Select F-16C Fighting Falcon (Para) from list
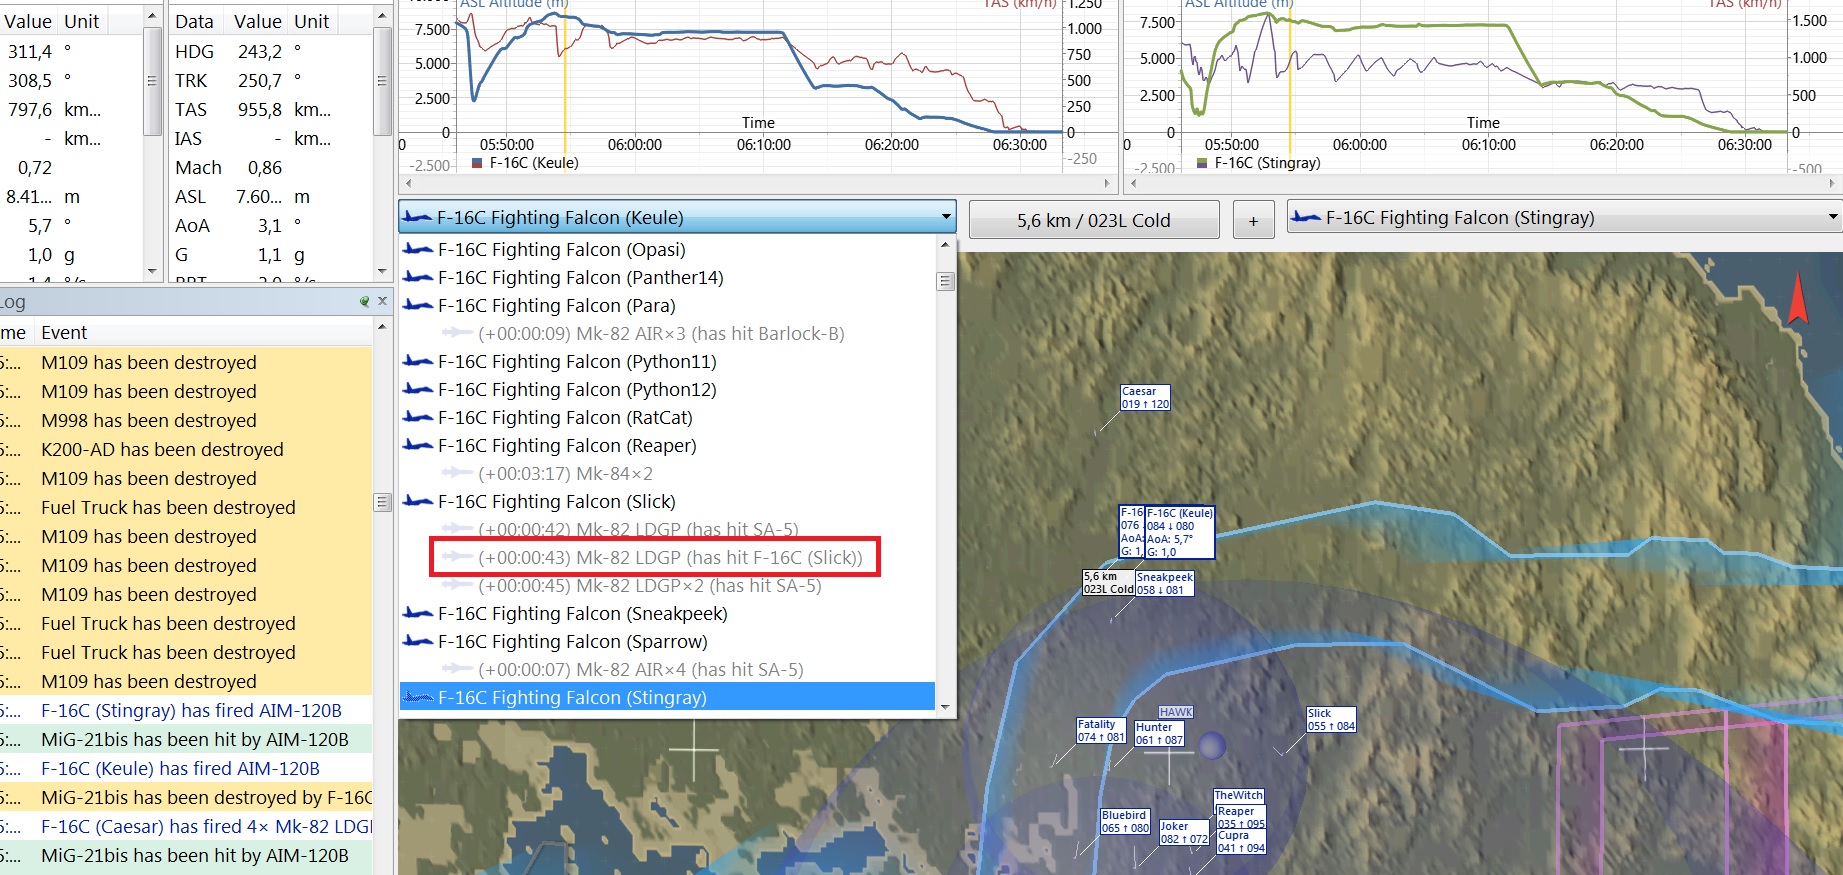This screenshot has width=1843, height=875. pos(667,305)
